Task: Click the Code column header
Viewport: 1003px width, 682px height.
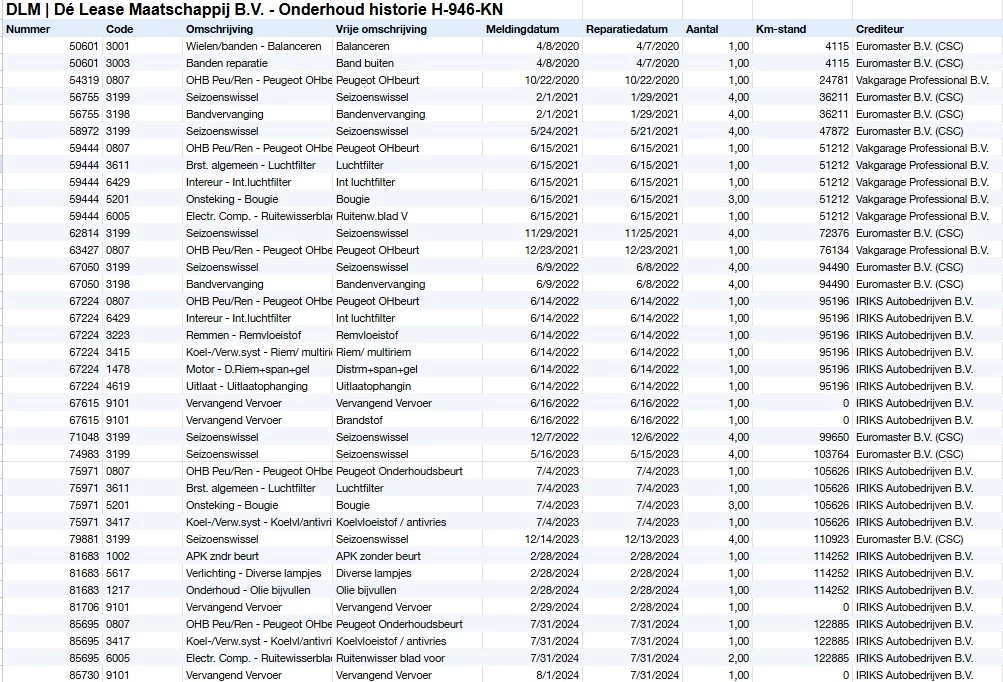Action: (119, 29)
